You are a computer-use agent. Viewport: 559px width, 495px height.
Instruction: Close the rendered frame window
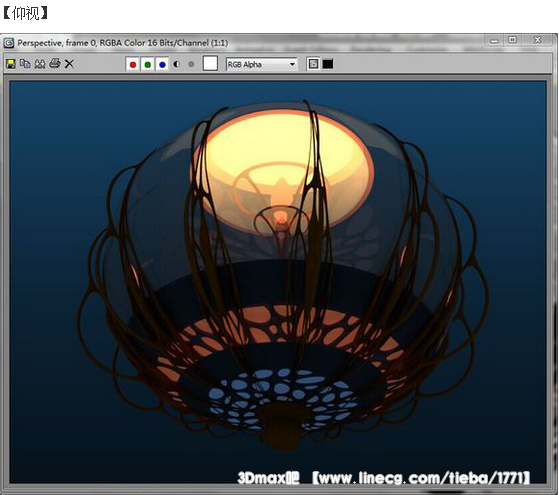click(538, 40)
